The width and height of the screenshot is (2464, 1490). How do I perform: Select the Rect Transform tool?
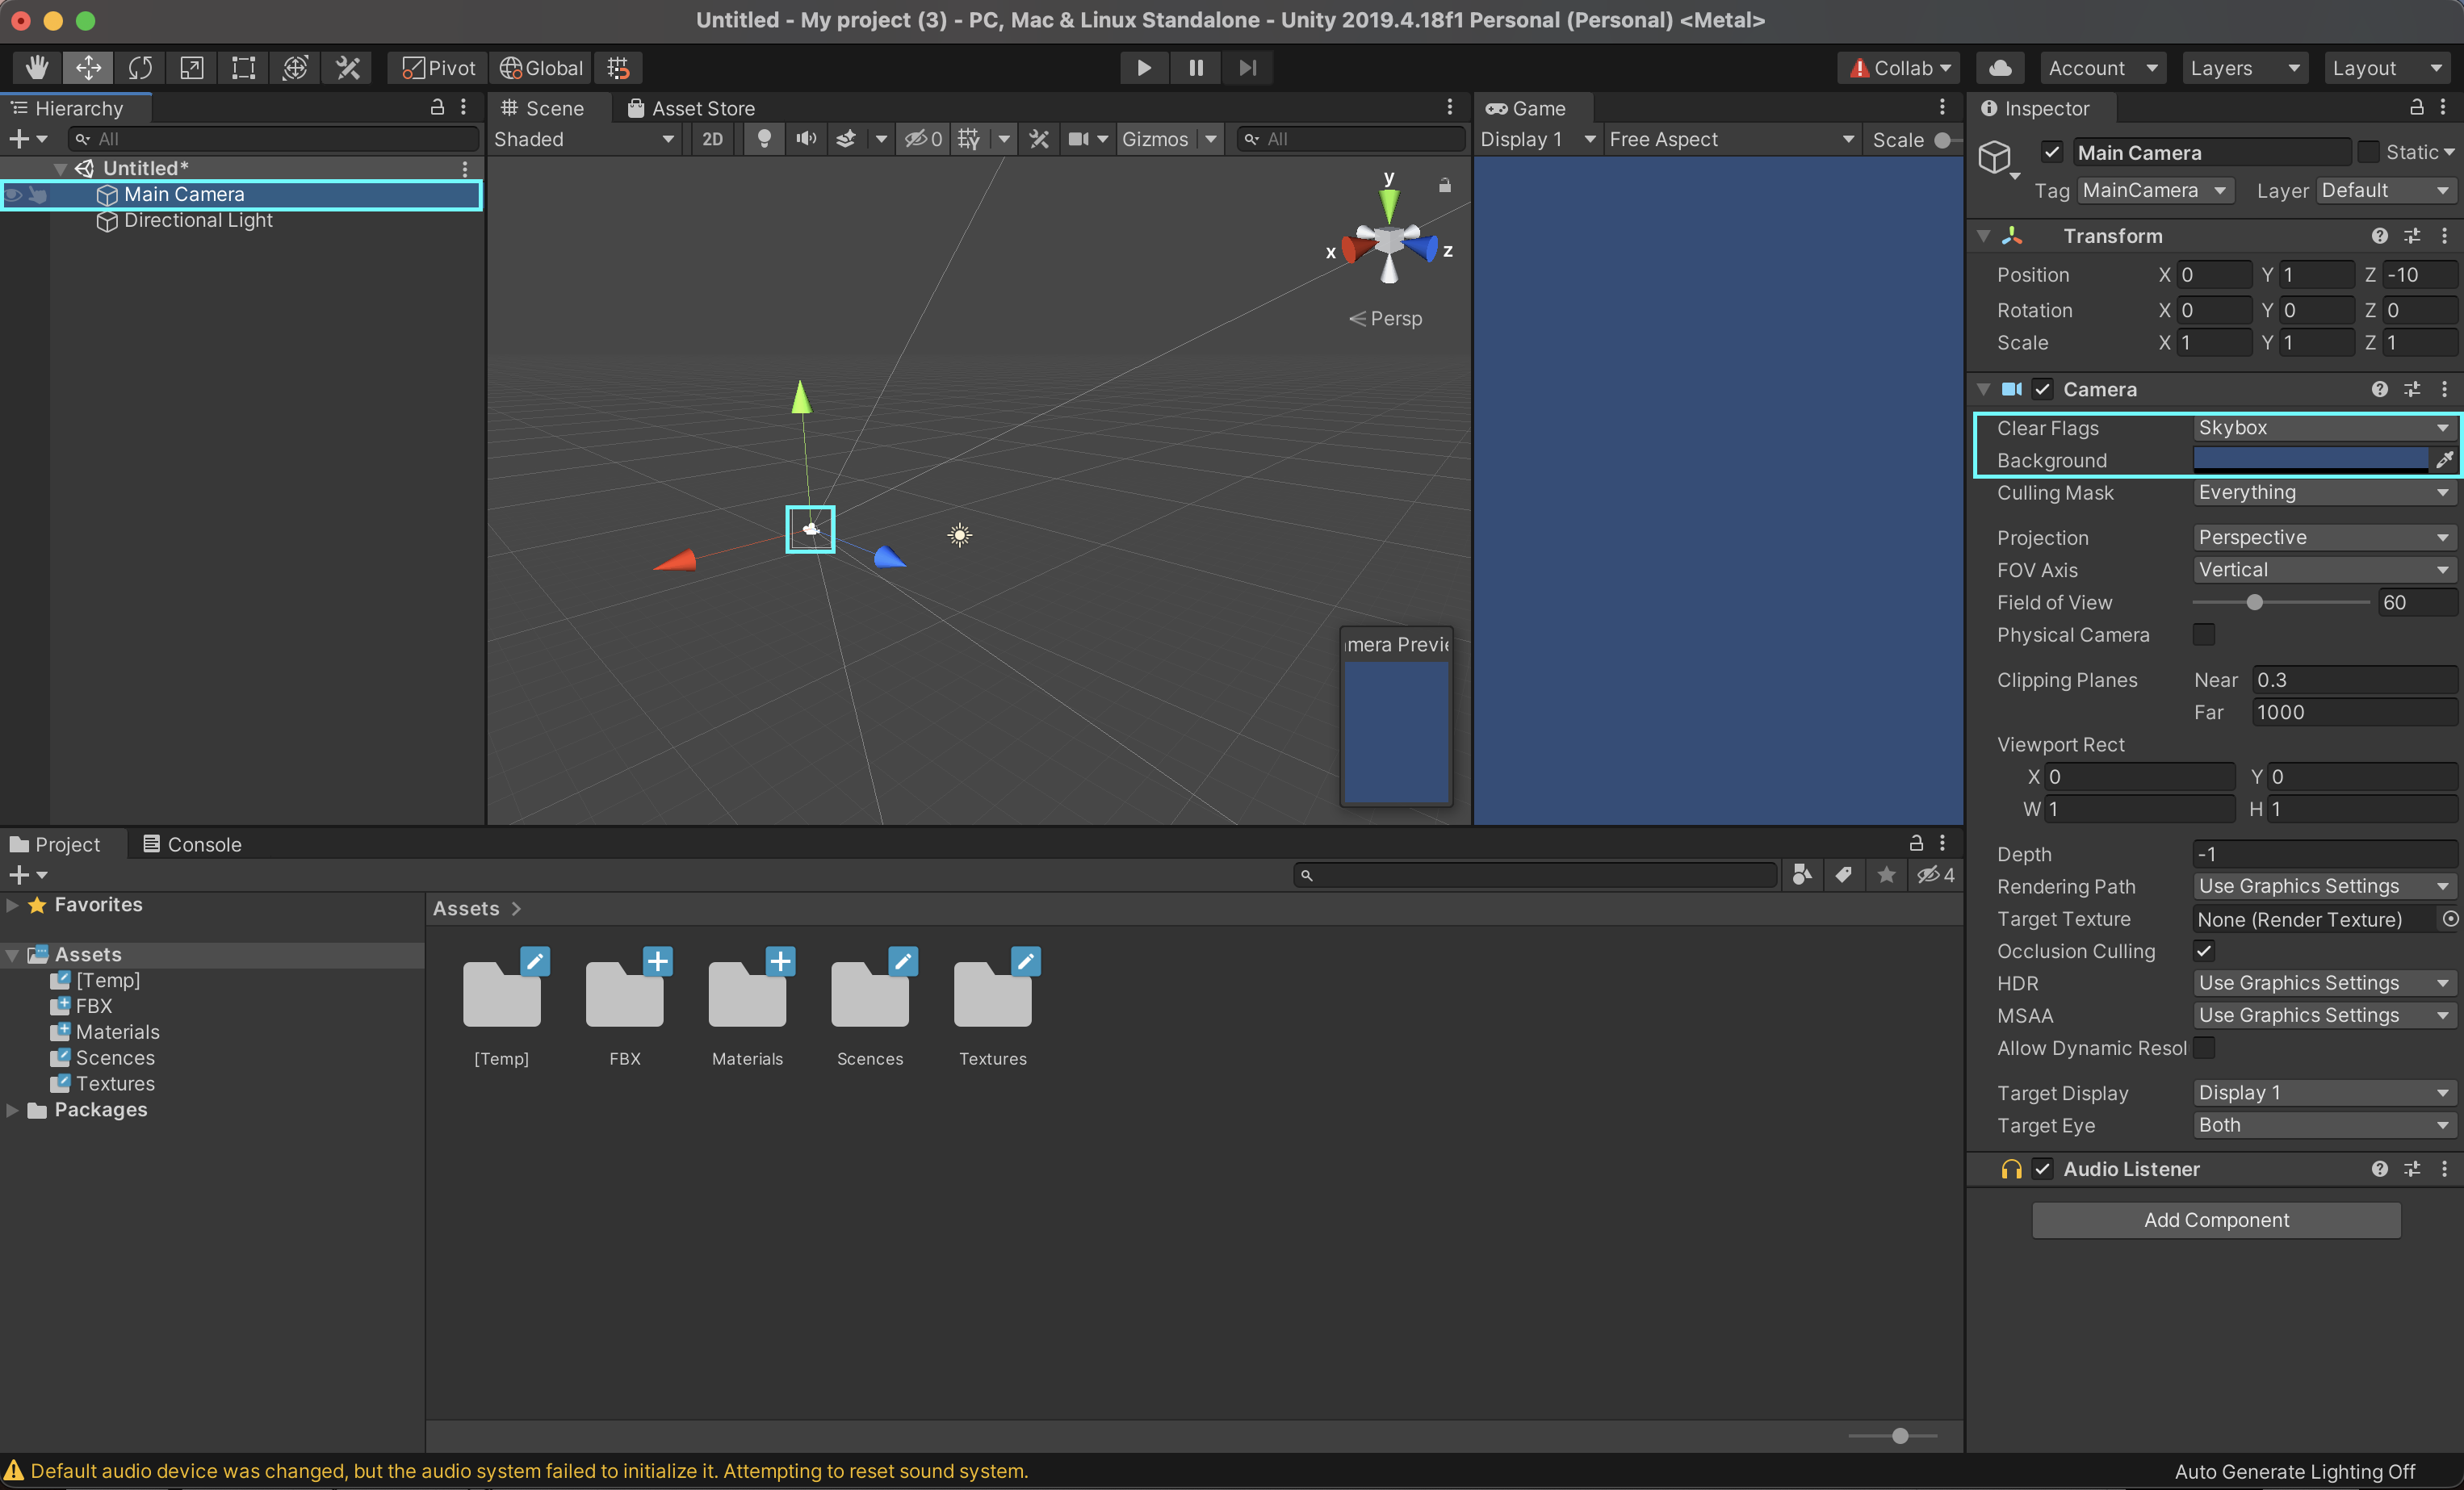coord(243,68)
